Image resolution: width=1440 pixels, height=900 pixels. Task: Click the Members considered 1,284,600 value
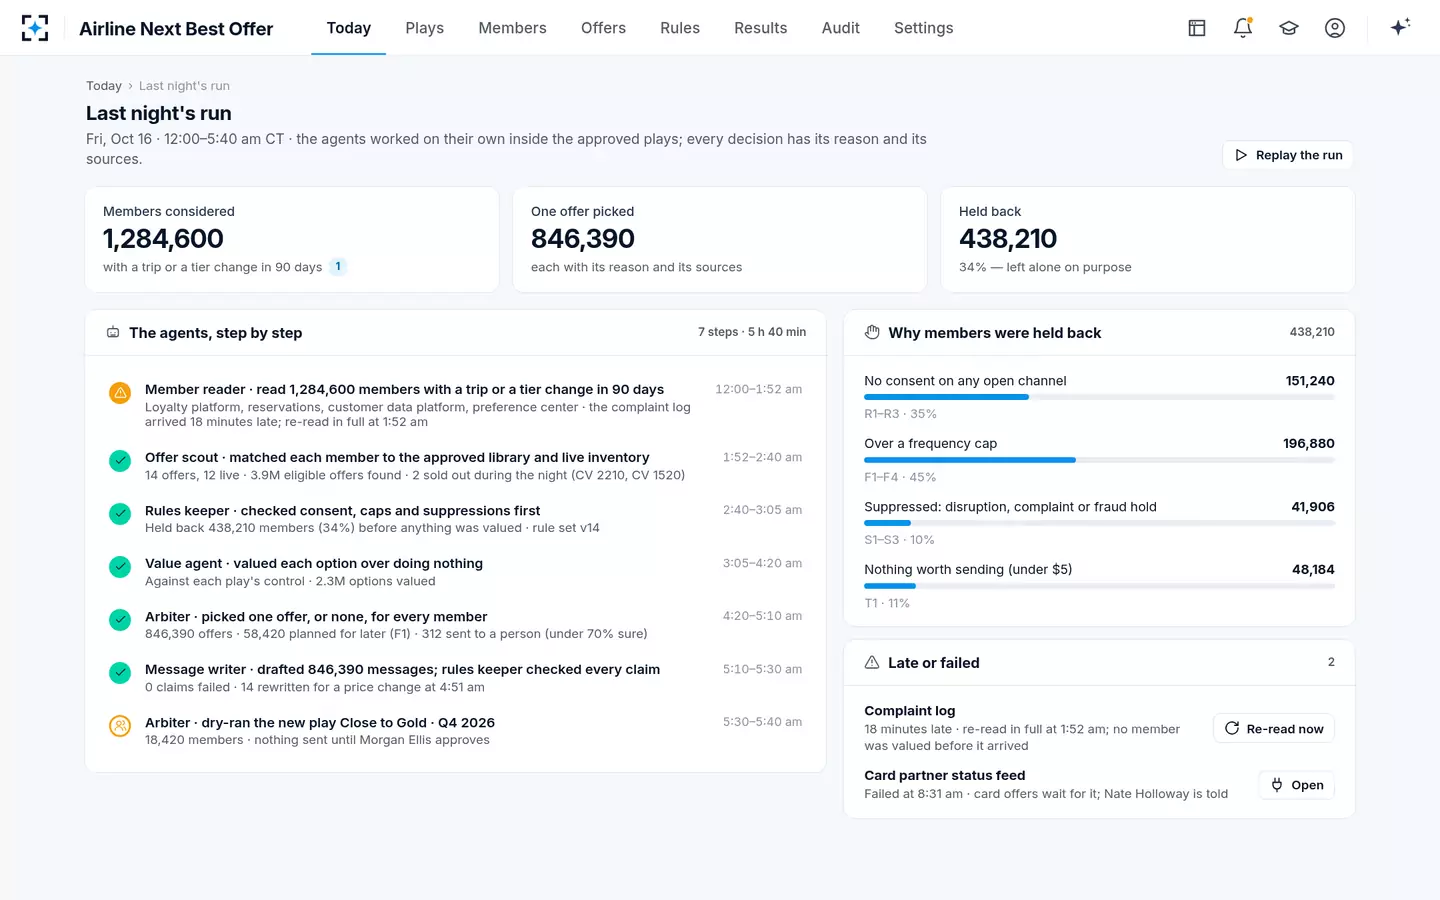click(163, 239)
